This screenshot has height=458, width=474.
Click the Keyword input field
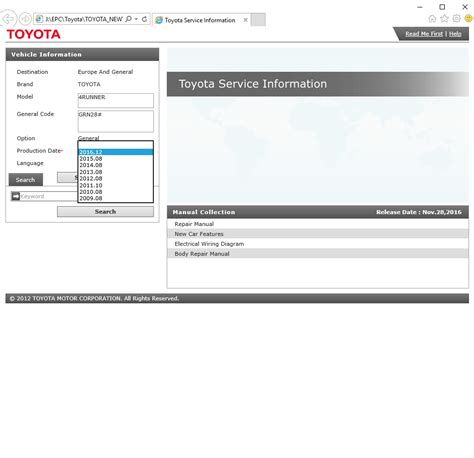[x=49, y=196]
